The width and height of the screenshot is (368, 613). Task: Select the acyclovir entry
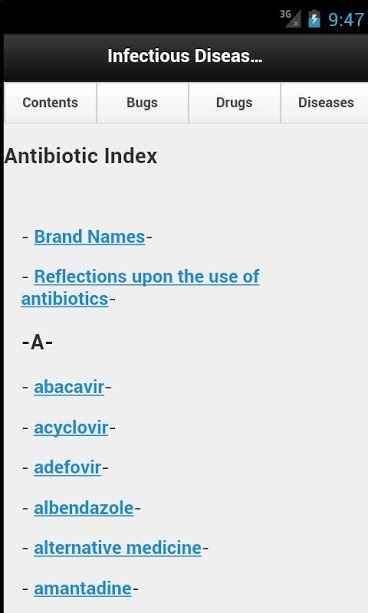71,428
